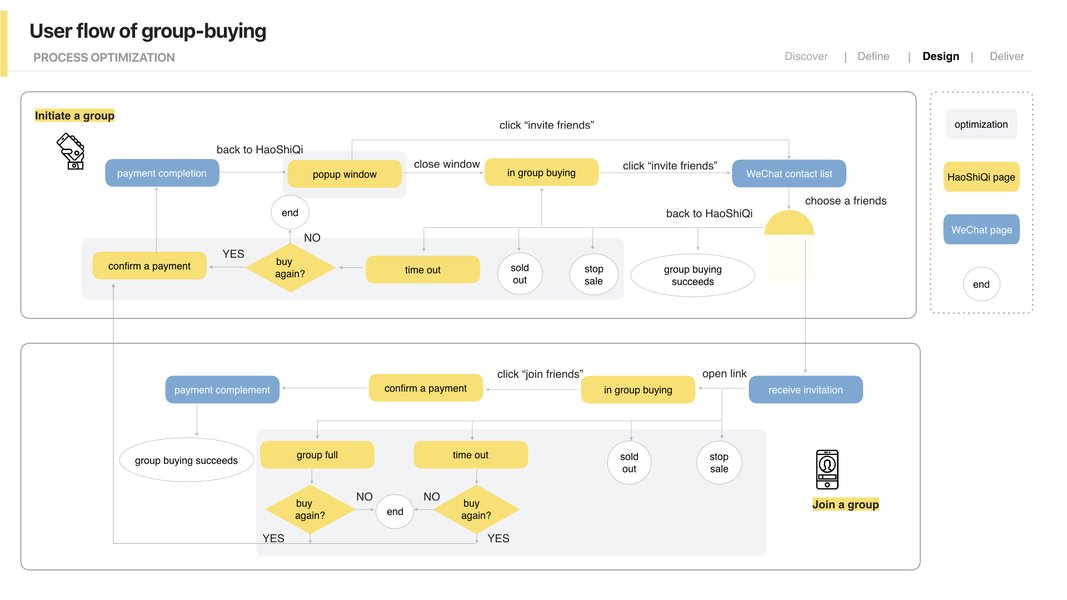This screenshot has width=1067, height=600.
Task: Click the sold out circle in Join section
Action: point(629,462)
